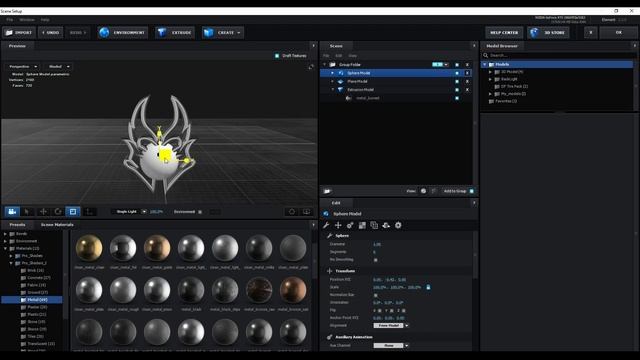Select the axis gizmo tool in preview toolbar
Screen dimensions: 640x360
point(89,211)
